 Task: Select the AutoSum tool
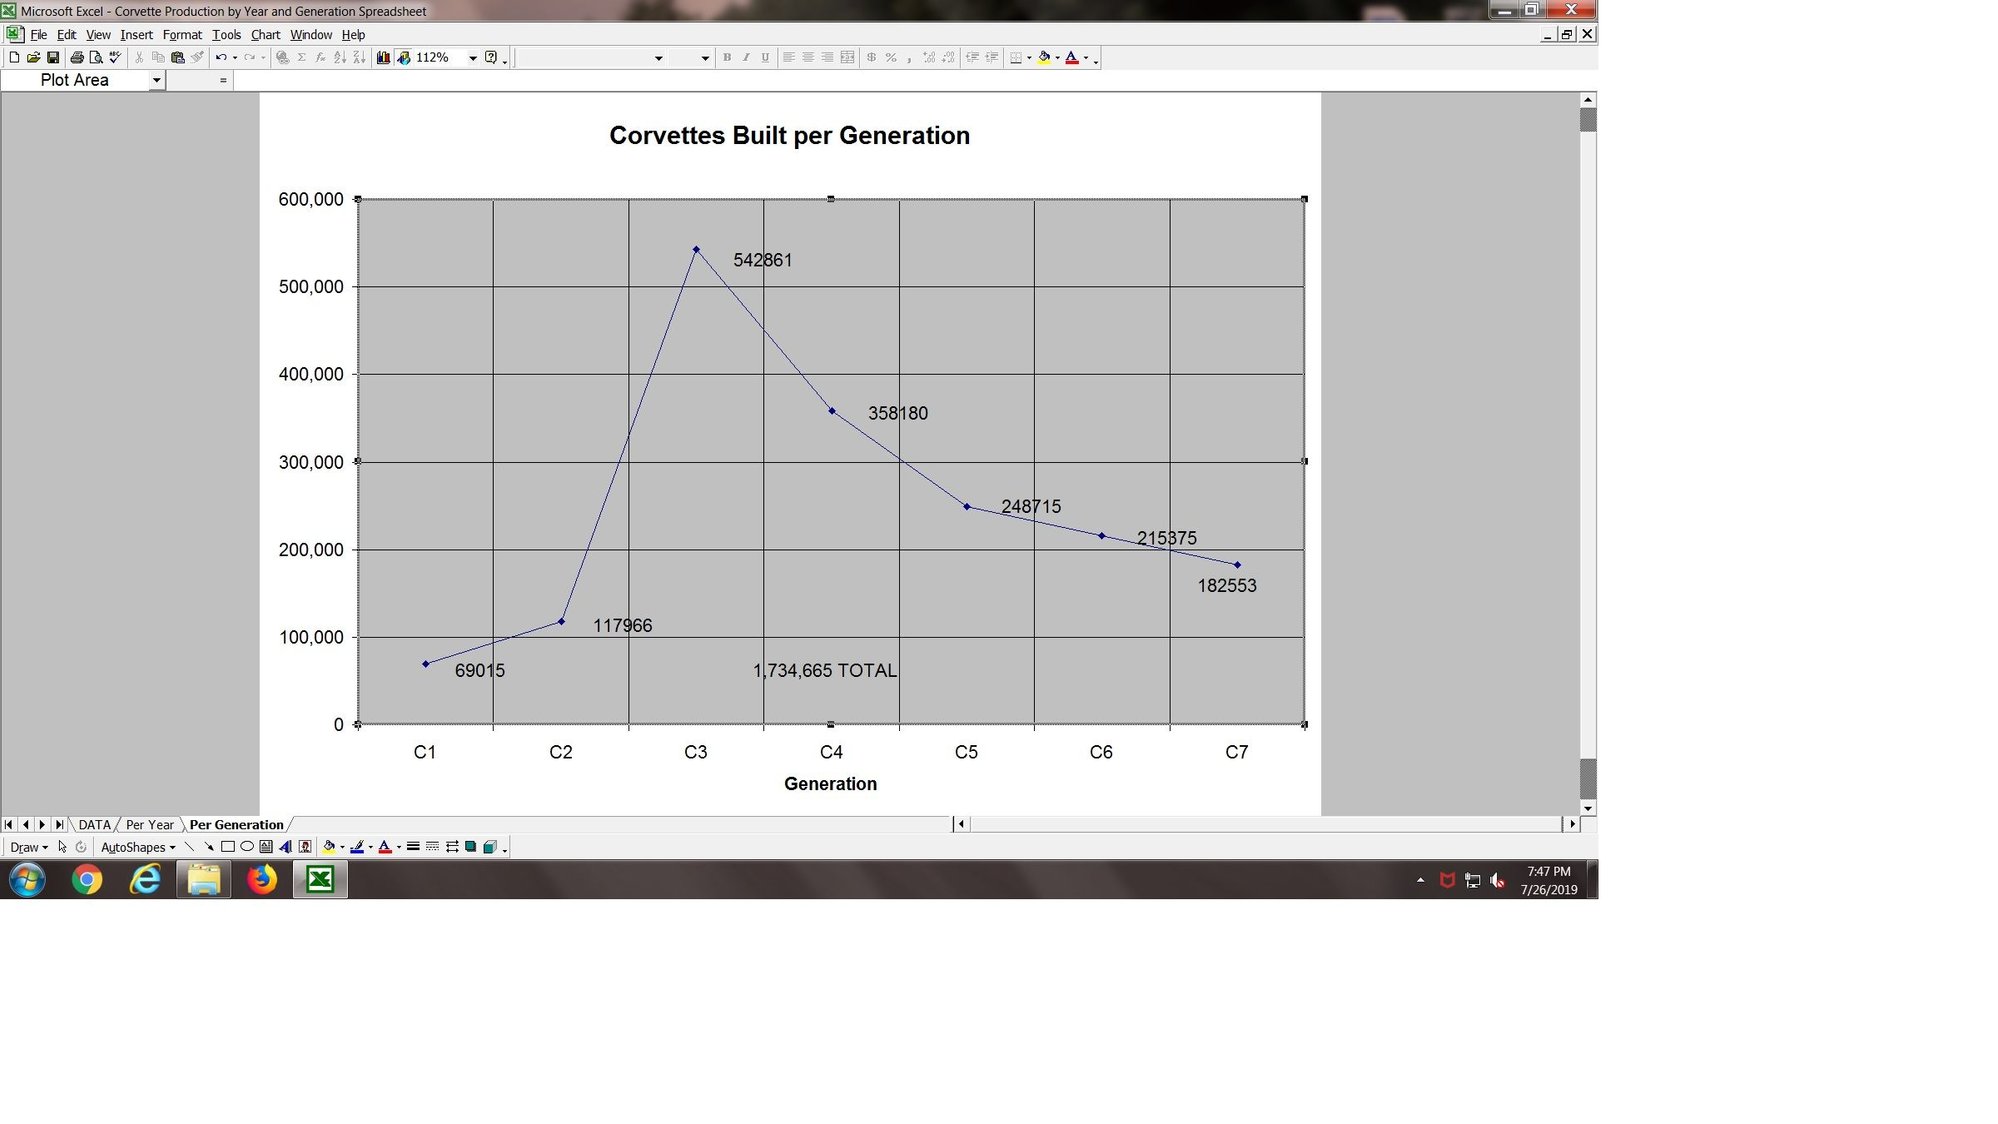(x=302, y=57)
